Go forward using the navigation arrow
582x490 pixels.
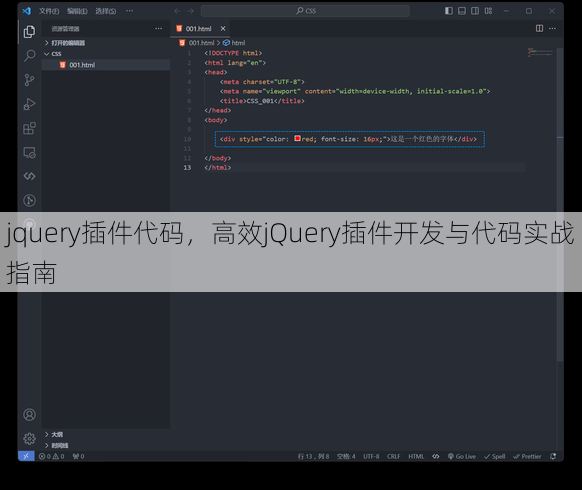coord(190,11)
